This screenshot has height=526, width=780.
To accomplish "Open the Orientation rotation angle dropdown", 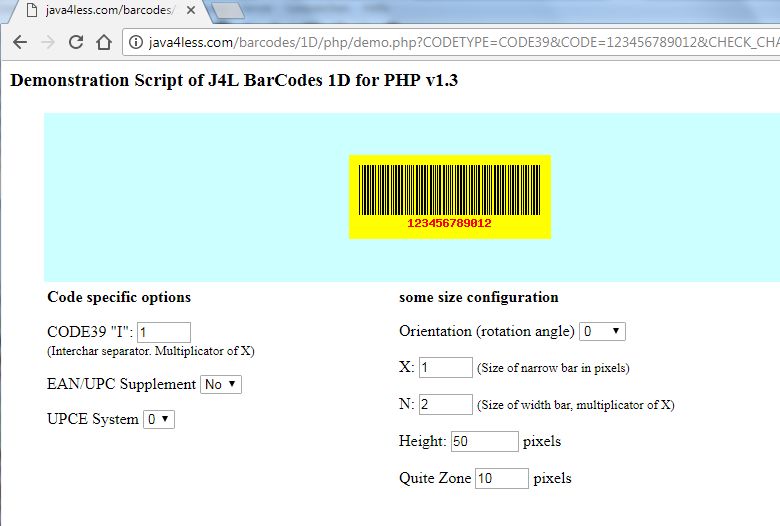I will (x=602, y=331).
